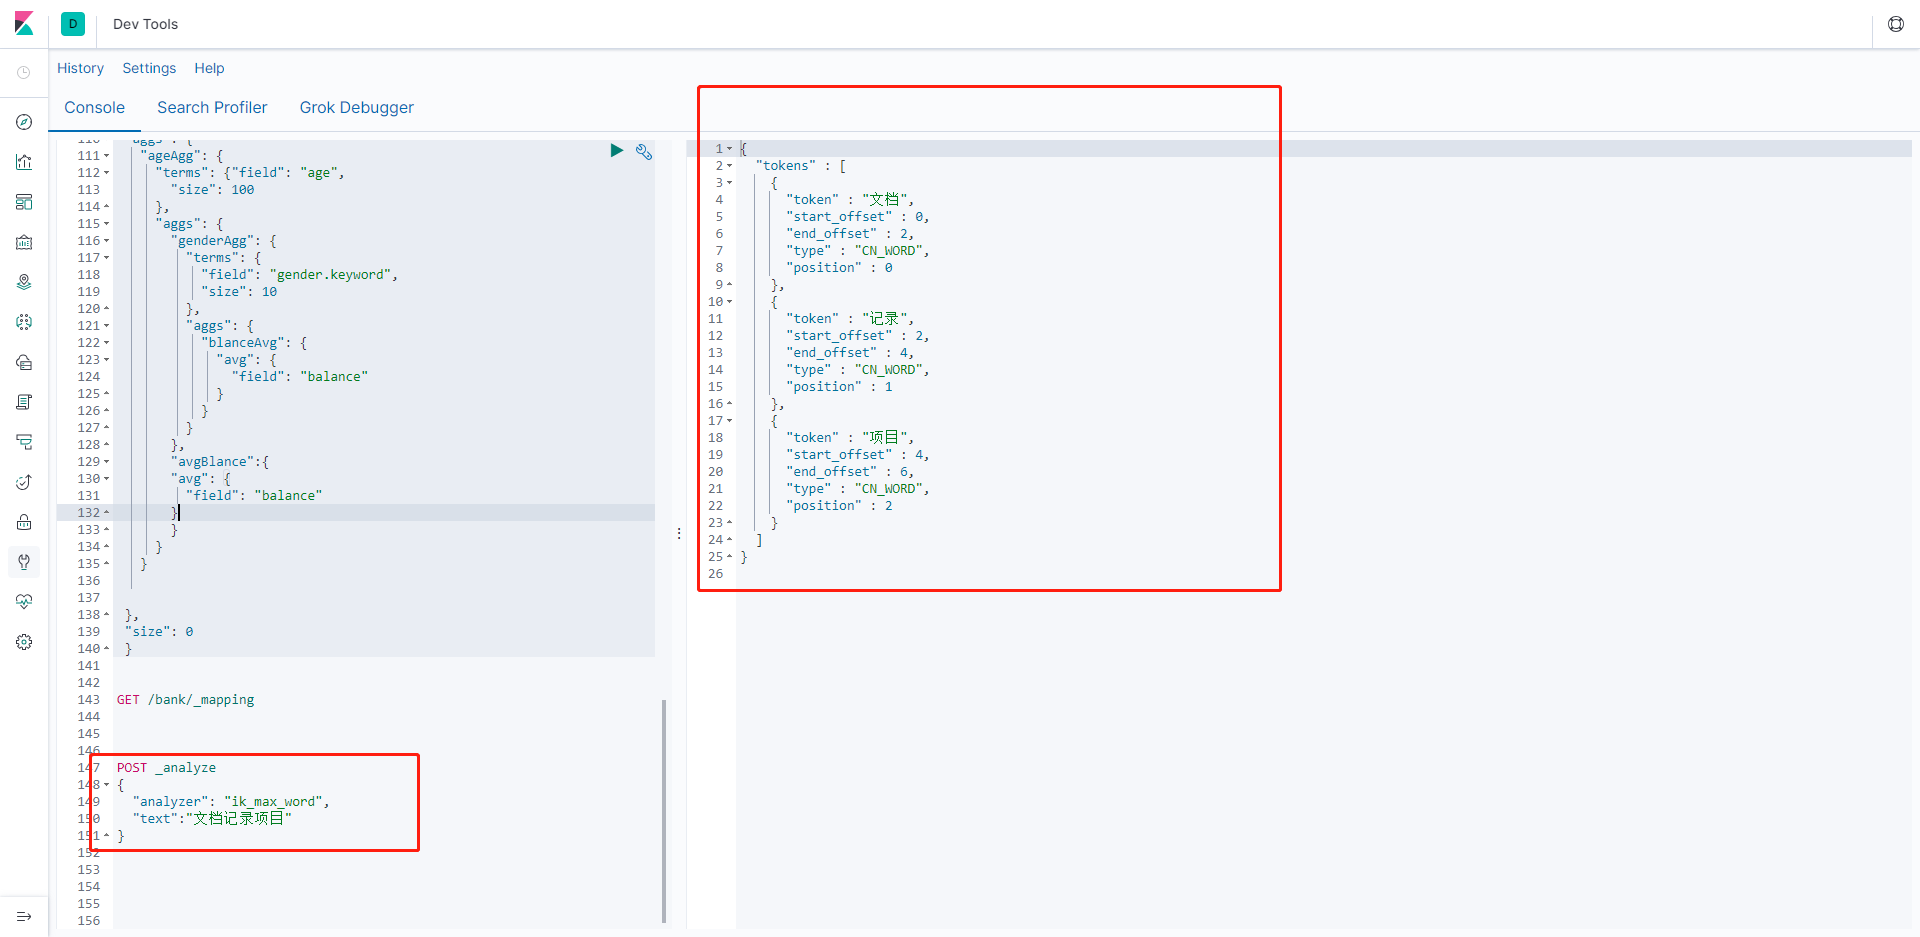Open the console Help link

click(x=209, y=68)
